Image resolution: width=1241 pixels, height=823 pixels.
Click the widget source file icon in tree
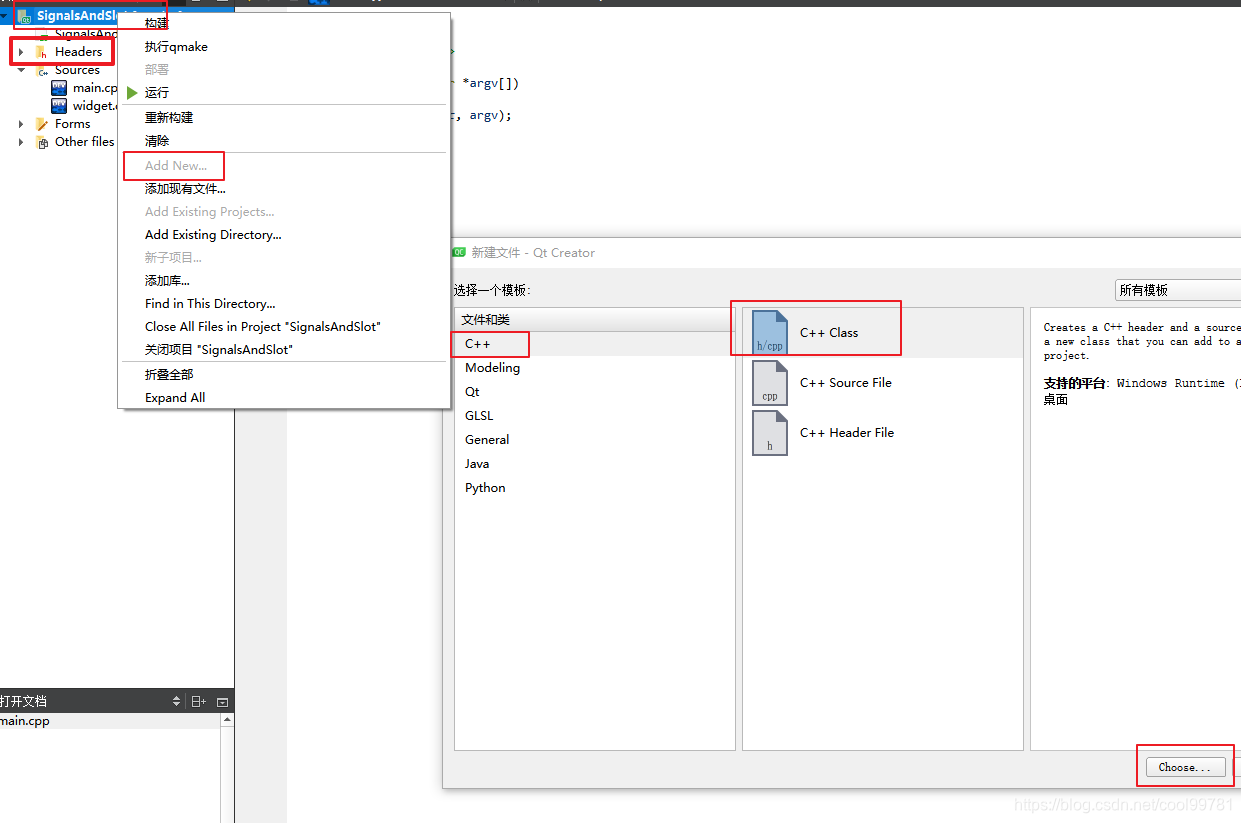pos(59,106)
